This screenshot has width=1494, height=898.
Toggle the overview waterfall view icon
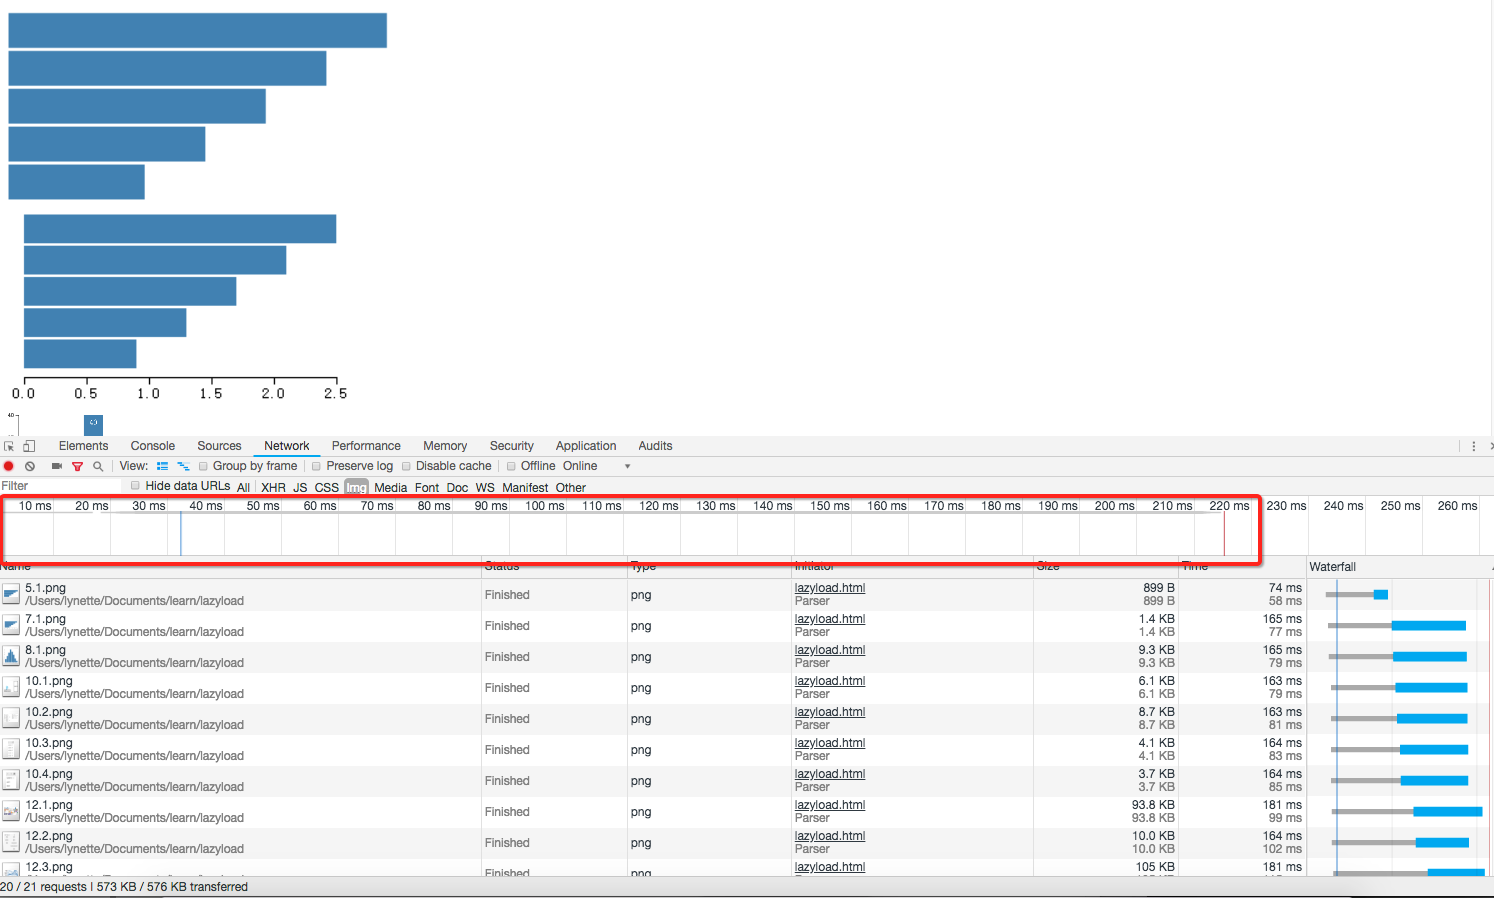(183, 466)
